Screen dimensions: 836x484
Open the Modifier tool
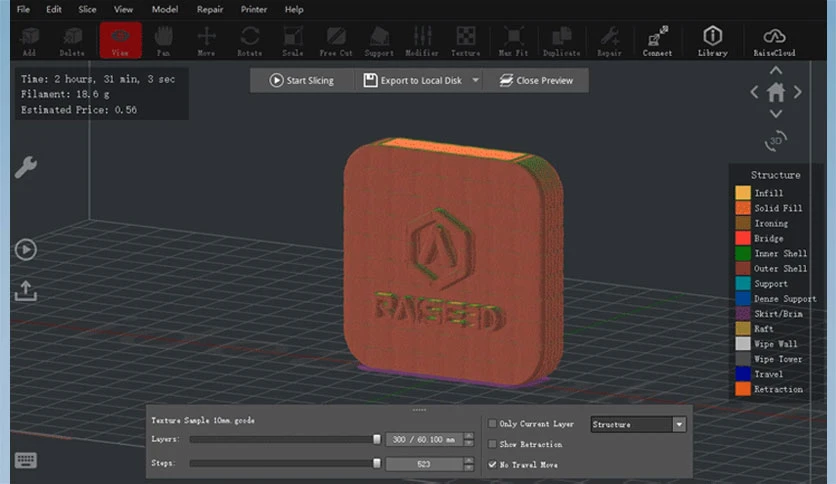coord(422,41)
